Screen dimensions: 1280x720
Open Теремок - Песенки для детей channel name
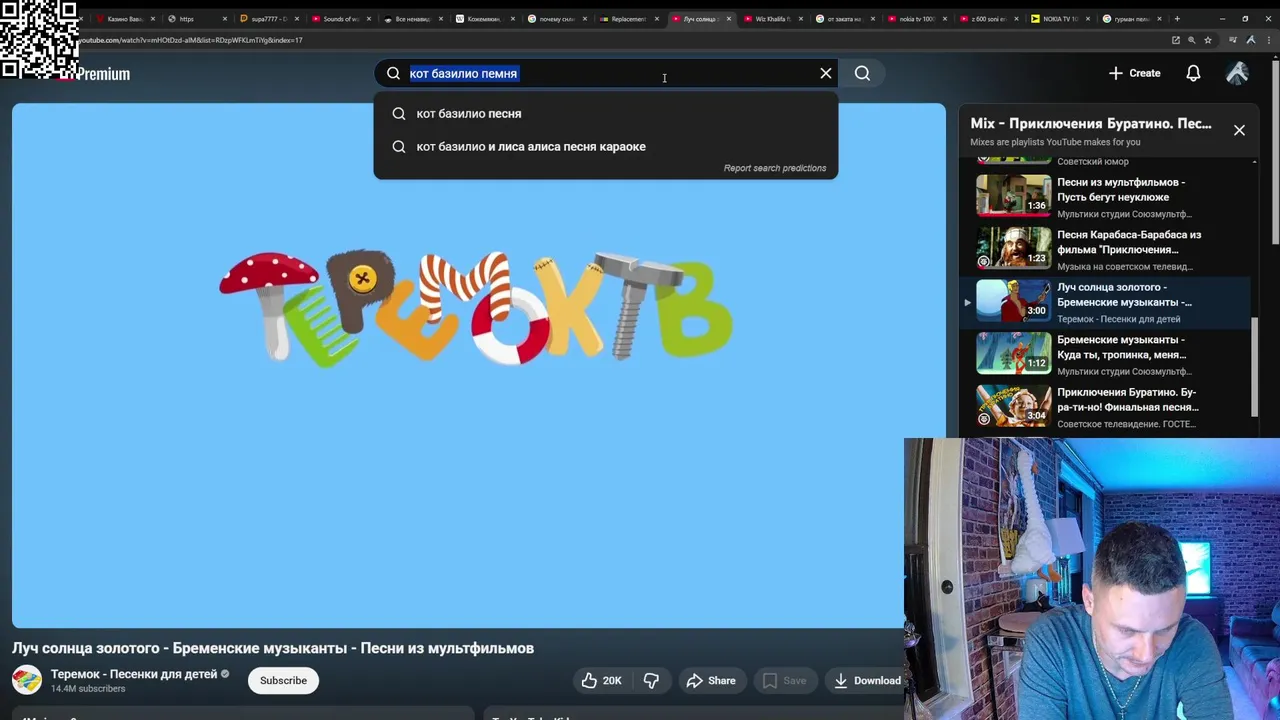click(134, 674)
